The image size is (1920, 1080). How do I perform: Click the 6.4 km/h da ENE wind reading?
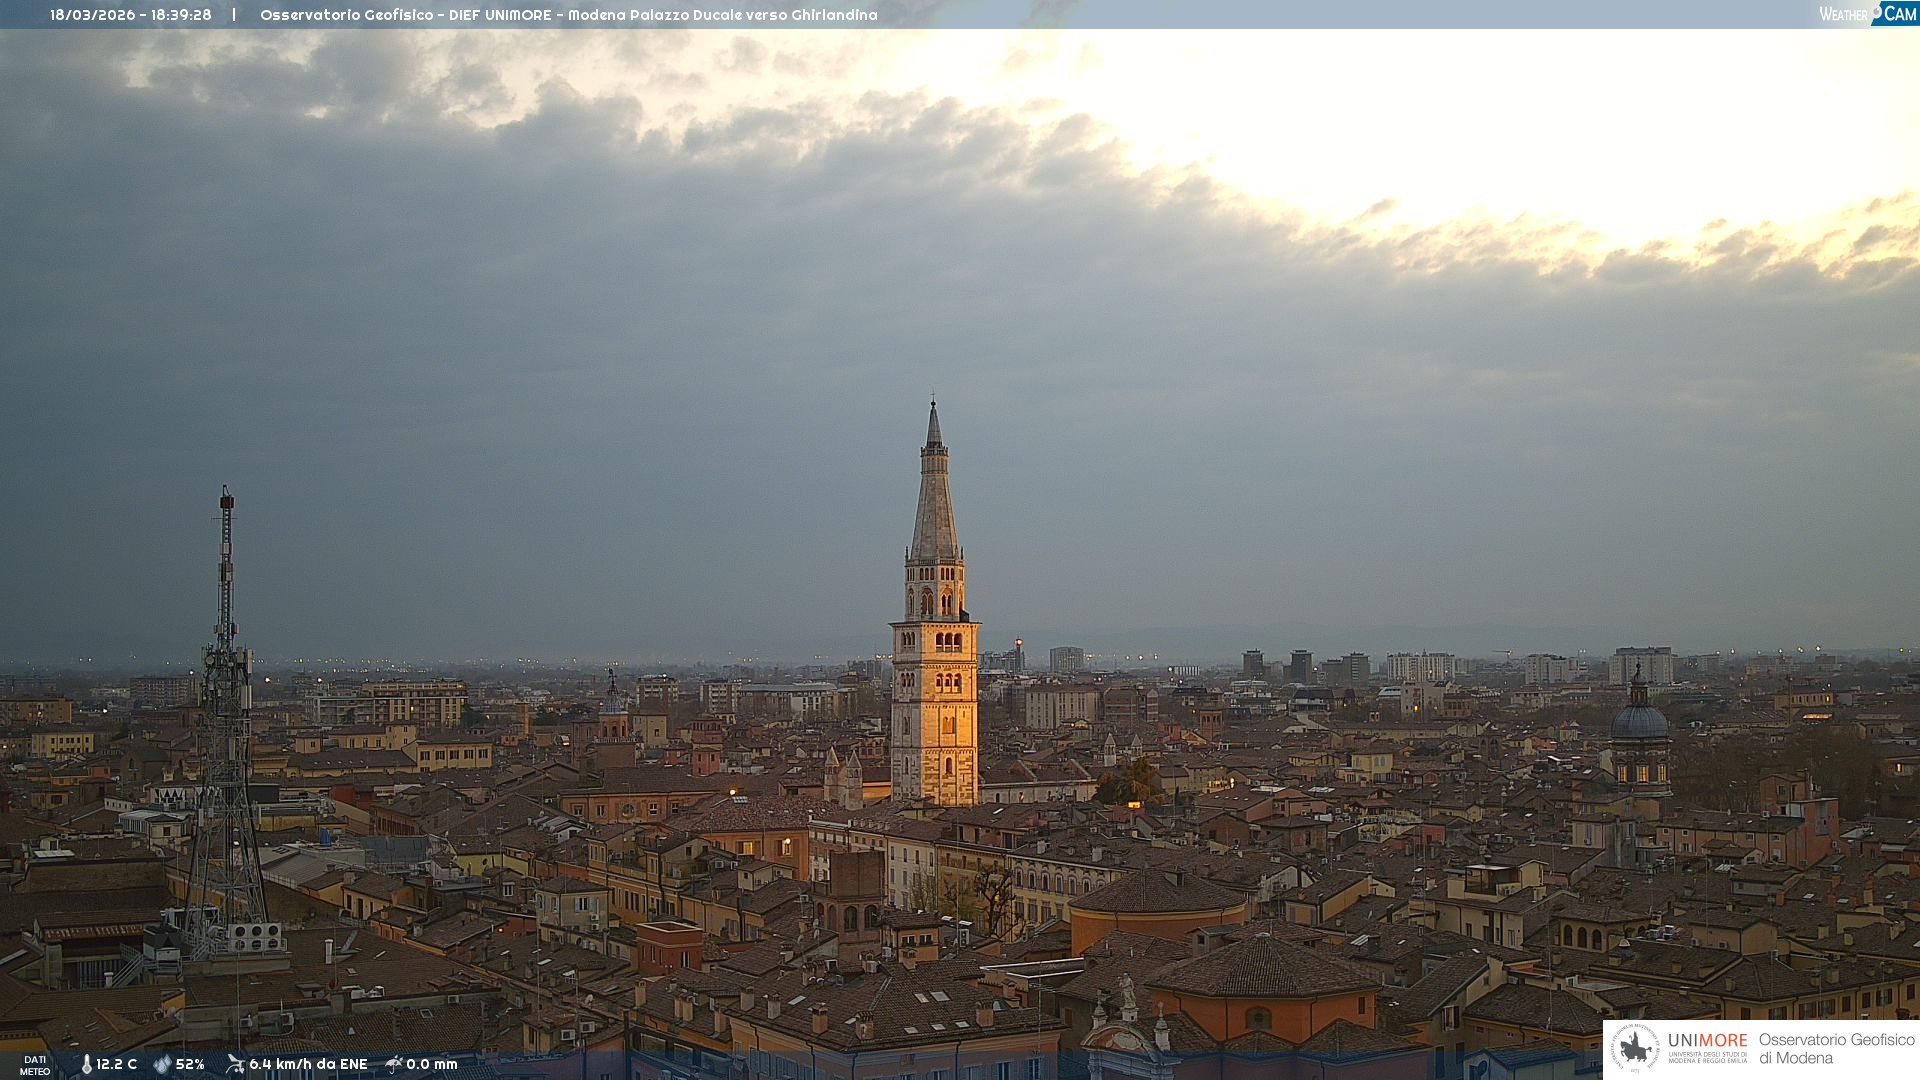(x=308, y=1064)
